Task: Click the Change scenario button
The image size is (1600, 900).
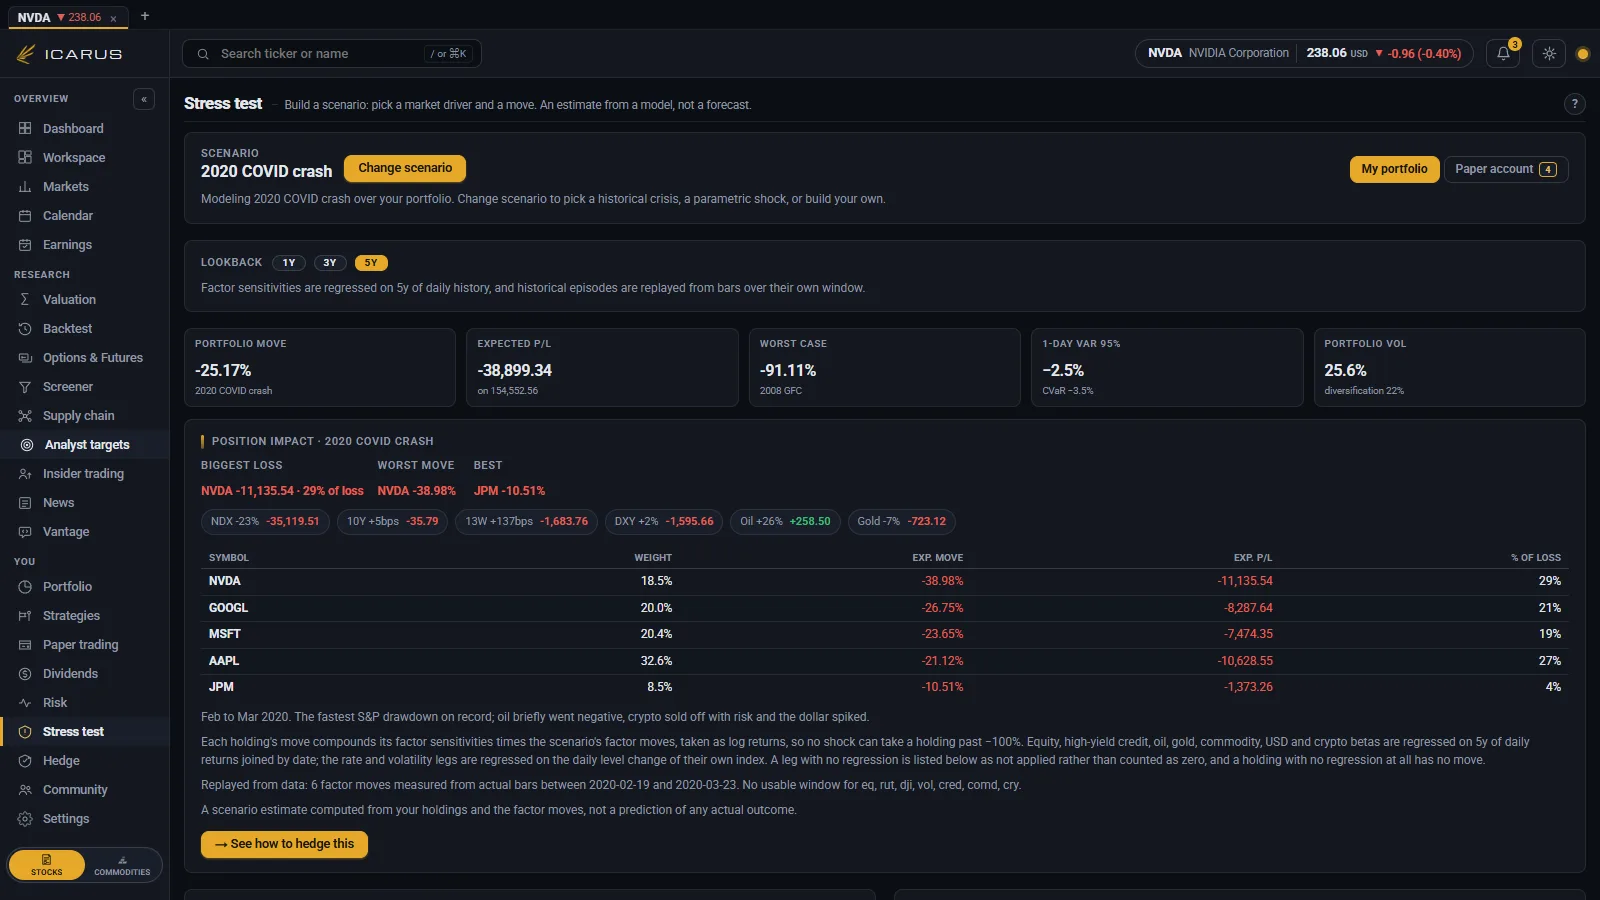Action: point(405,168)
